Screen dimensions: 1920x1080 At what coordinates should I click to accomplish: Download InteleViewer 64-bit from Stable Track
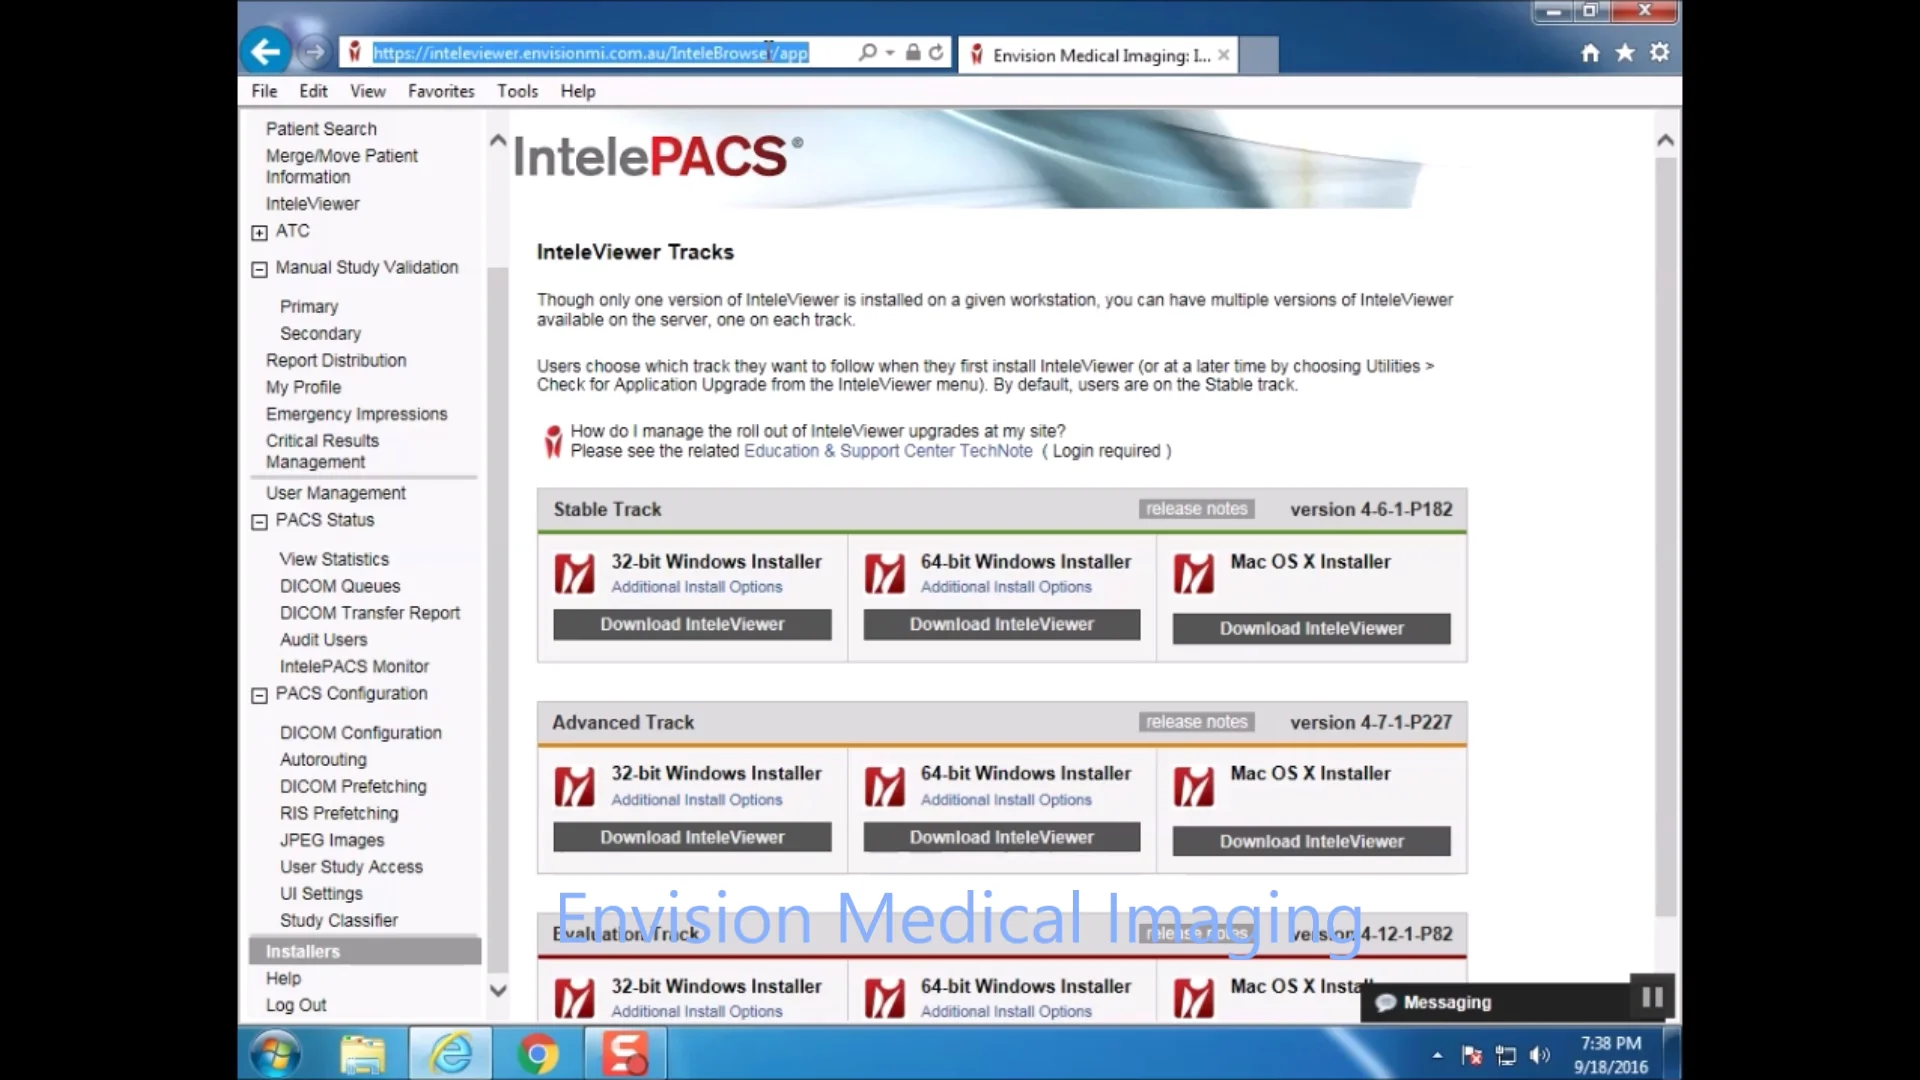1000,624
